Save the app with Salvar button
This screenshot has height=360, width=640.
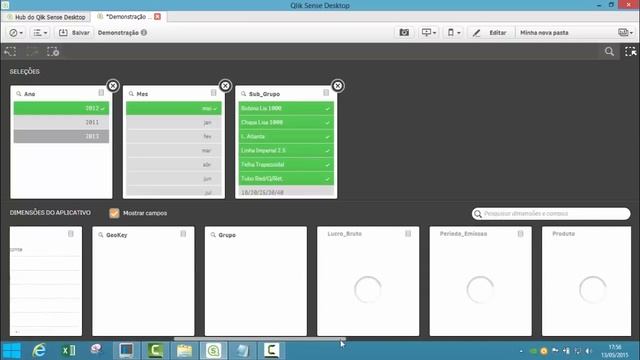(74, 33)
